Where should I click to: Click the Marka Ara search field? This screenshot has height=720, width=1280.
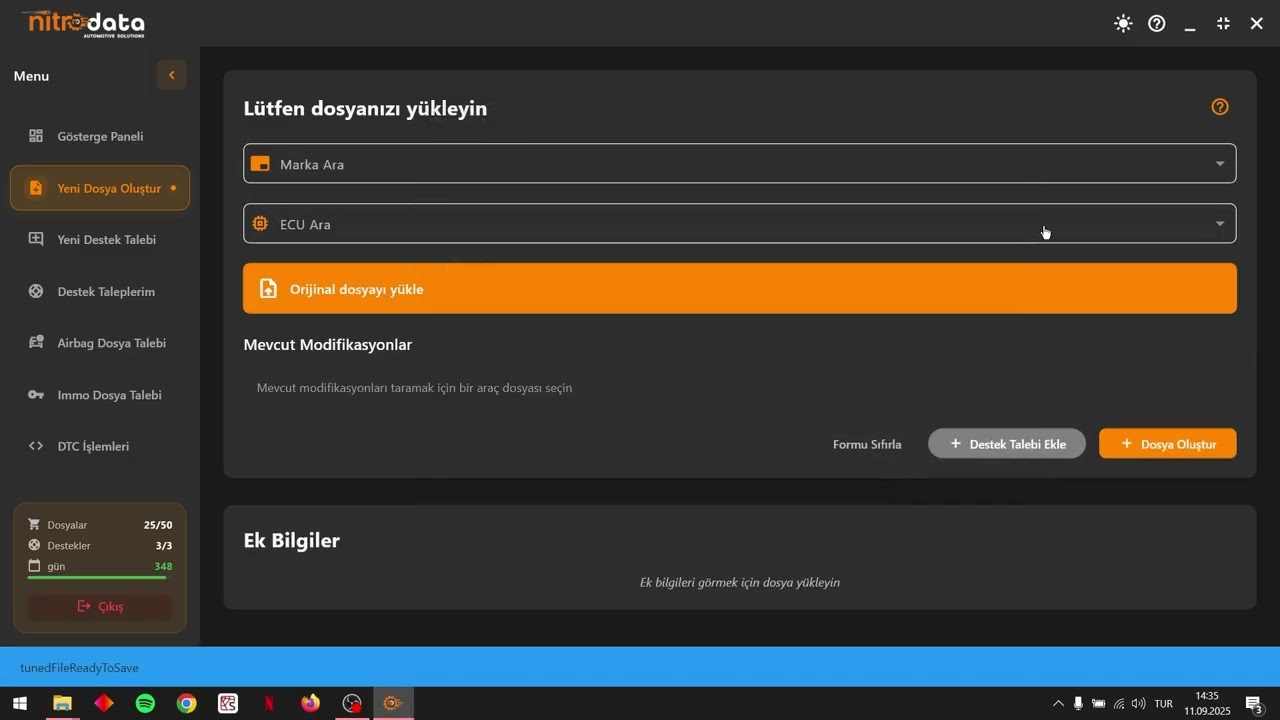[740, 164]
